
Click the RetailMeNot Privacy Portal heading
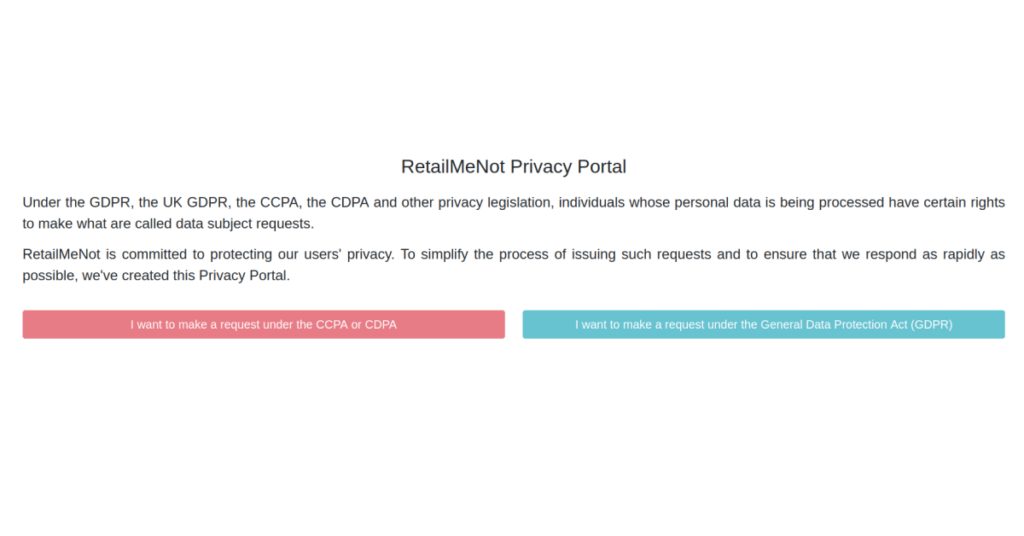pos(513,167)
